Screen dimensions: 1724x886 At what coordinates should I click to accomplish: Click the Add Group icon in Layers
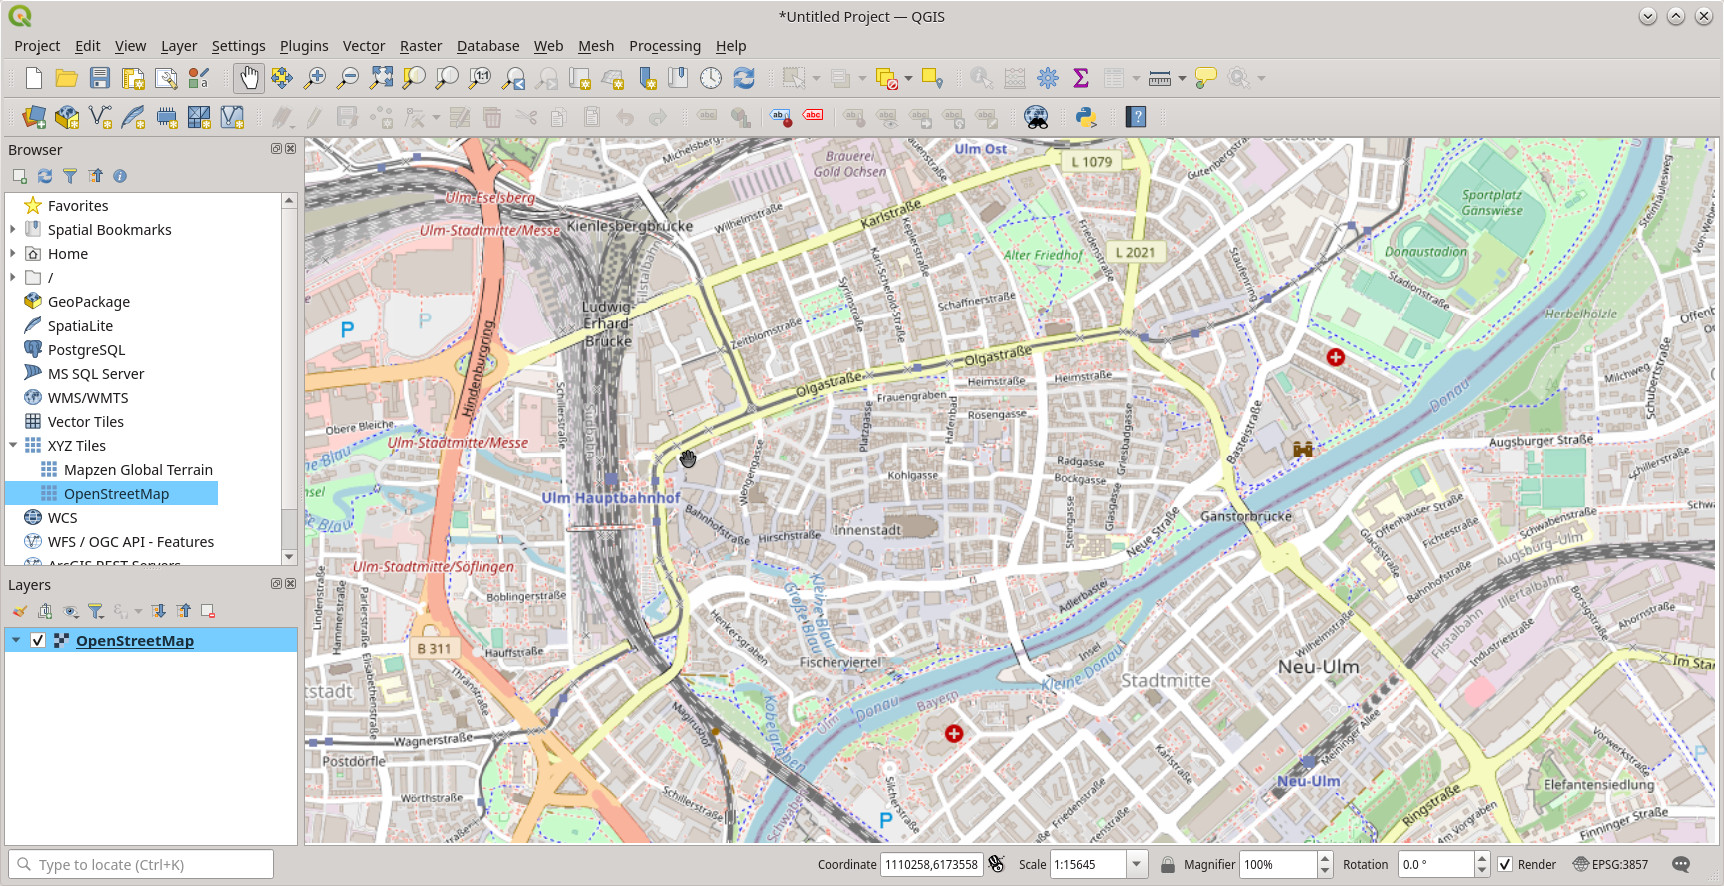point(45,611)
